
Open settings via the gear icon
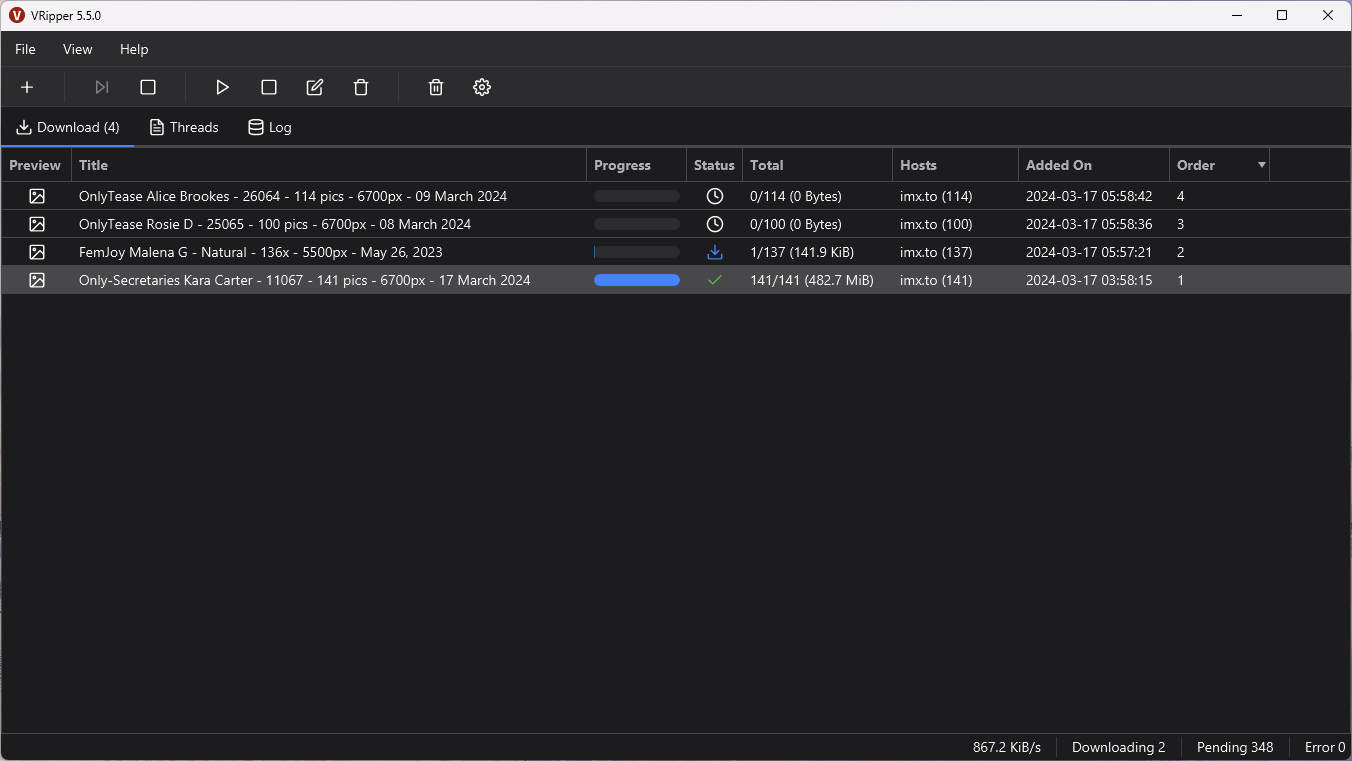point(482,87)
